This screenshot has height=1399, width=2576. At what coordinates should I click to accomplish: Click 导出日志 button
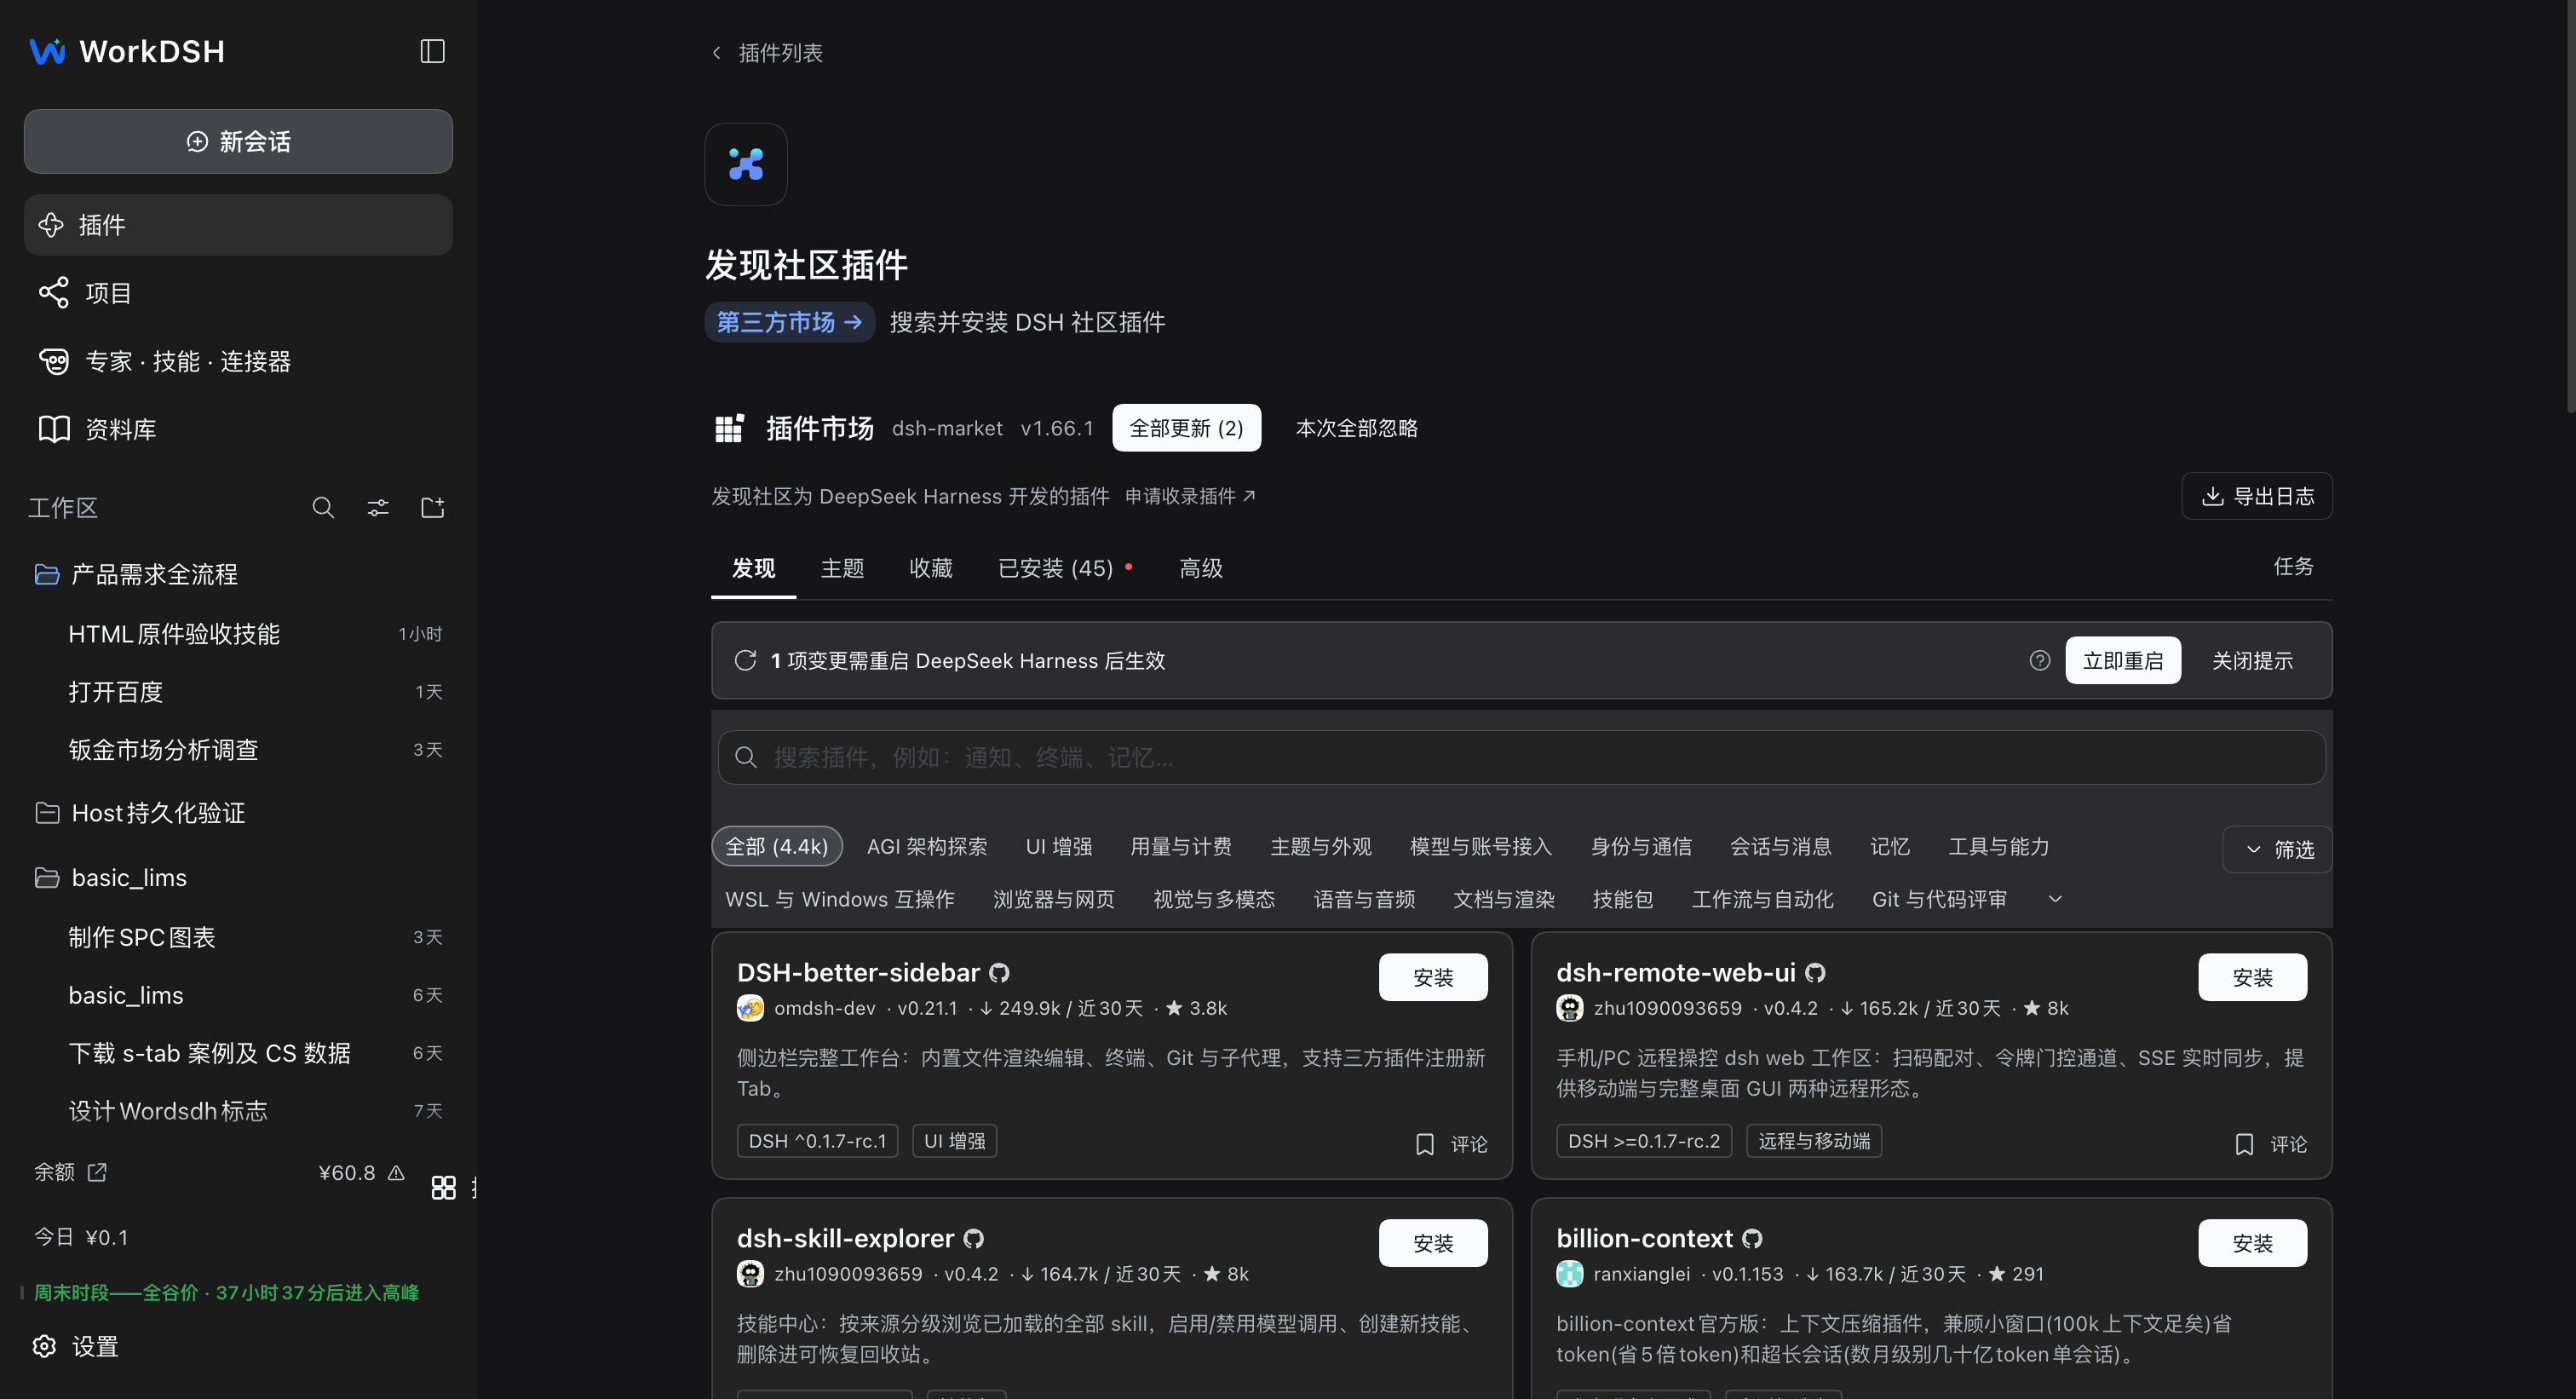tap(2257, 496)
